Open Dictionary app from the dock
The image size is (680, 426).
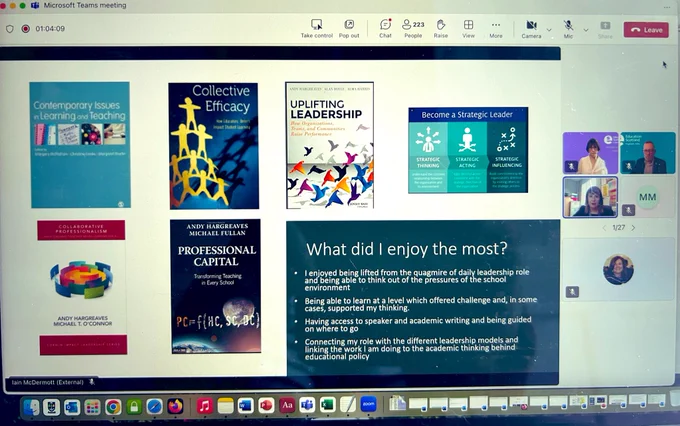[x=287, y=405]
